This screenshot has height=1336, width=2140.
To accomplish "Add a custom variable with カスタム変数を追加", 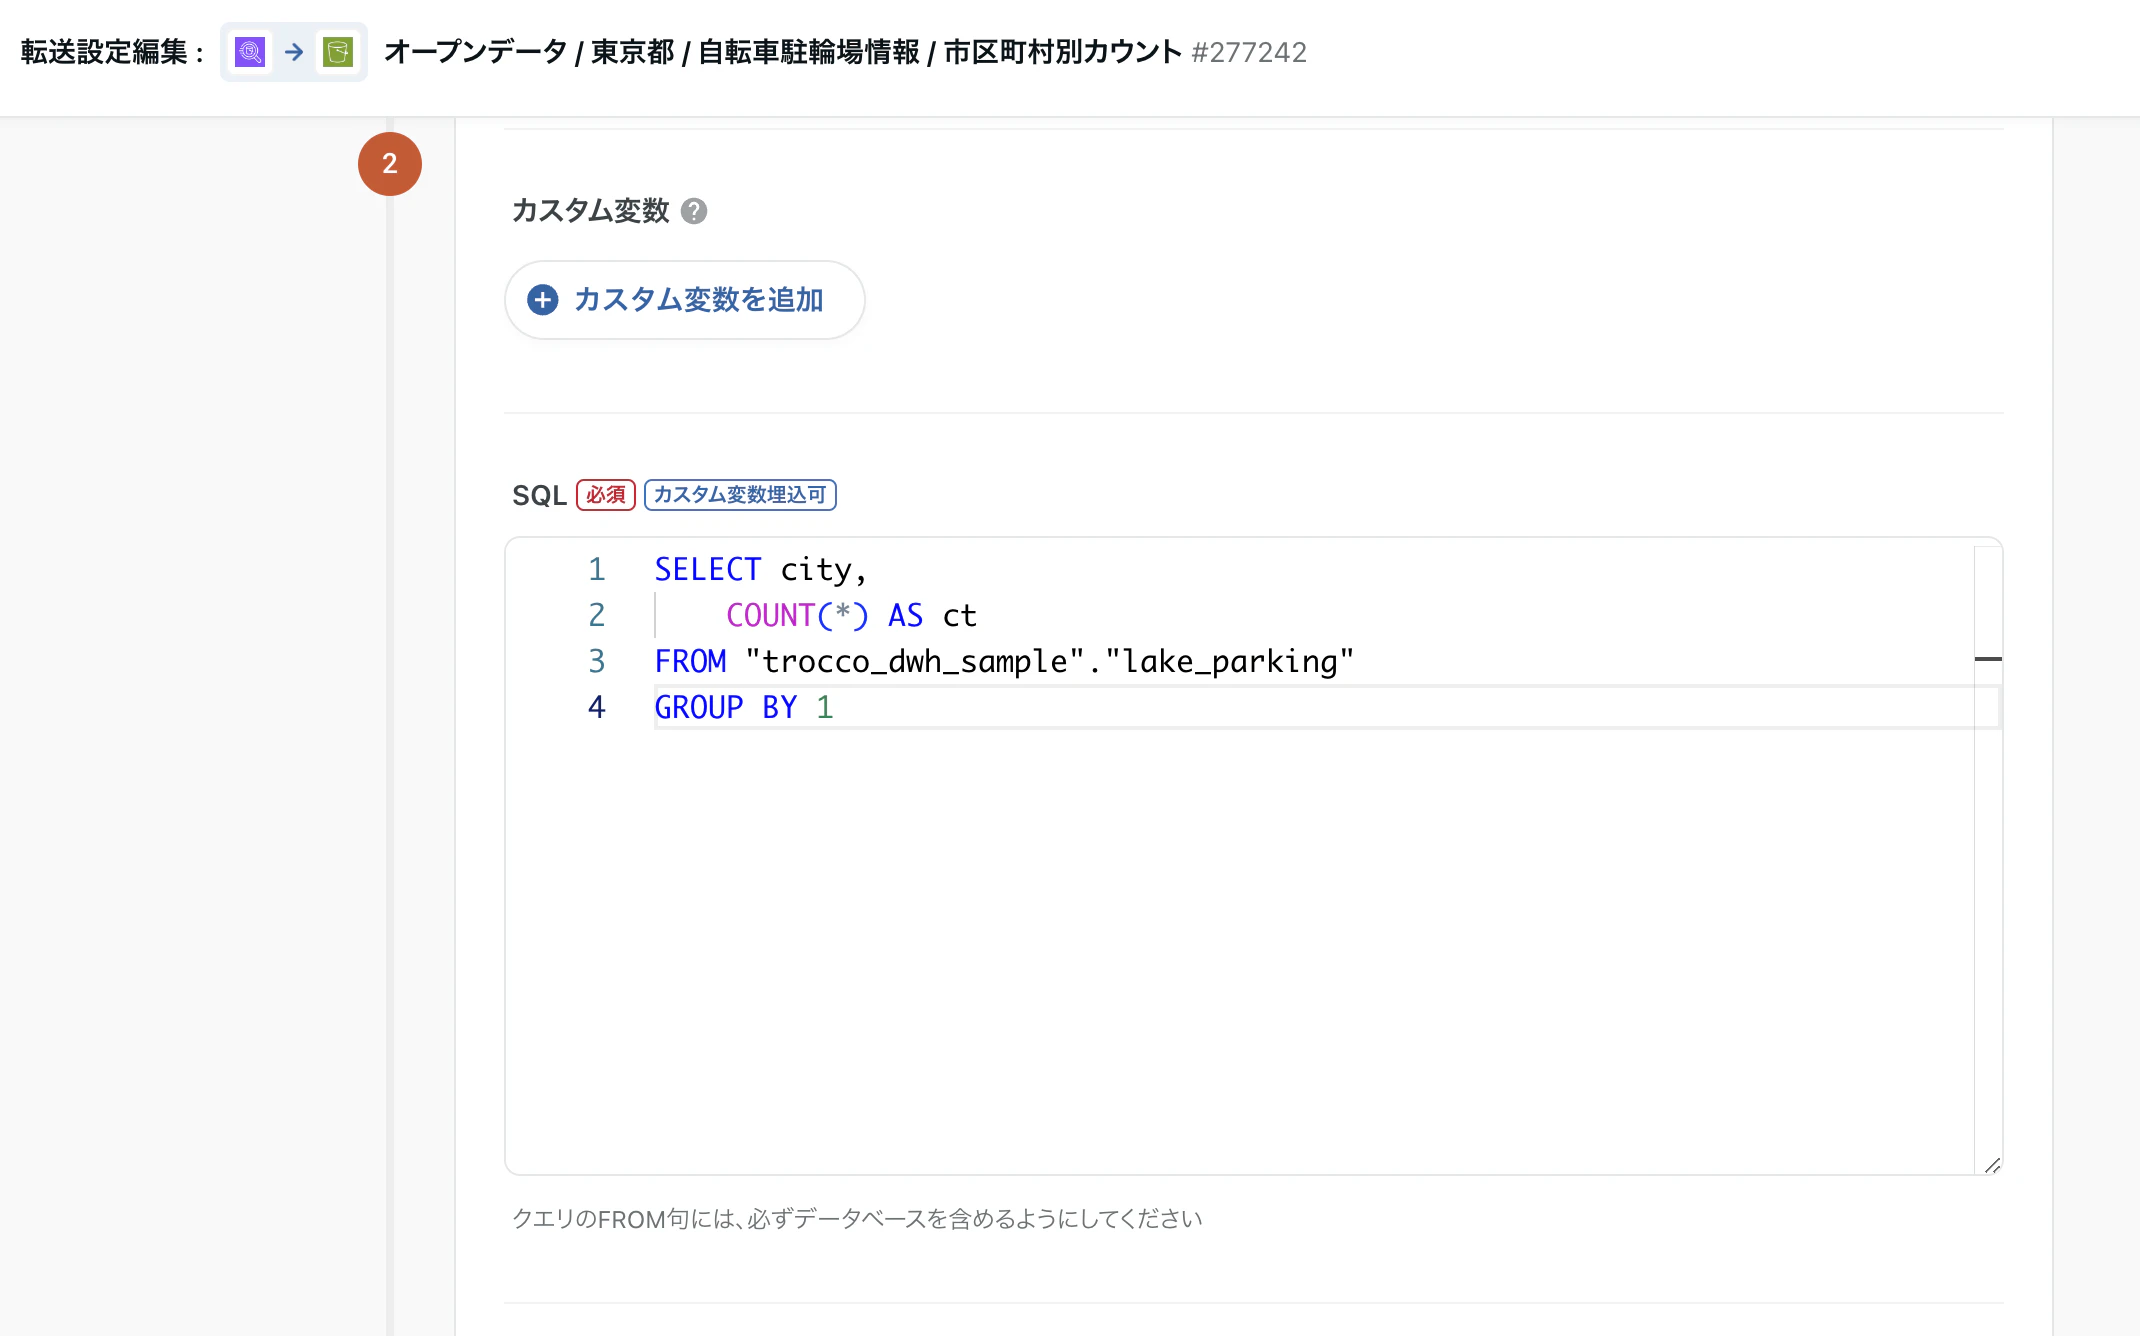I will [685, 300].
